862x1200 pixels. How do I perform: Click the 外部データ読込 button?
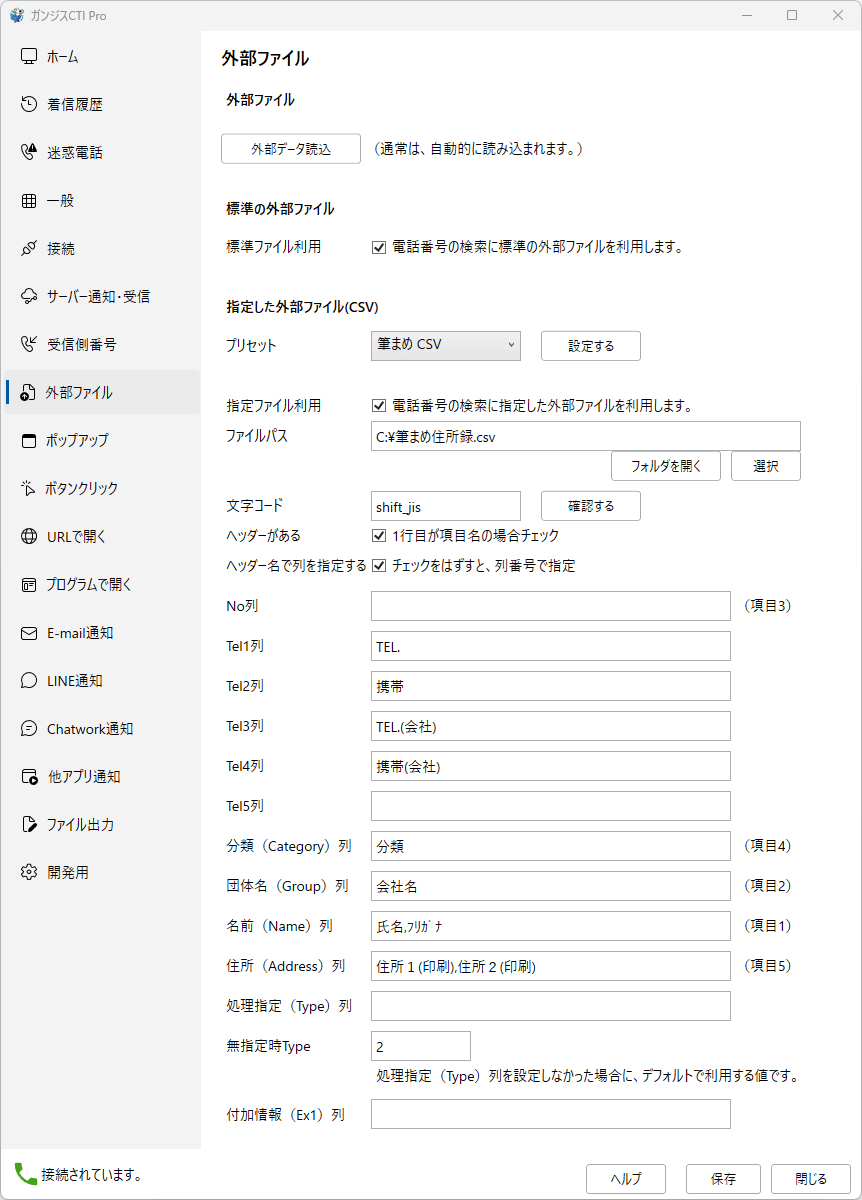(x=291, y=149)
